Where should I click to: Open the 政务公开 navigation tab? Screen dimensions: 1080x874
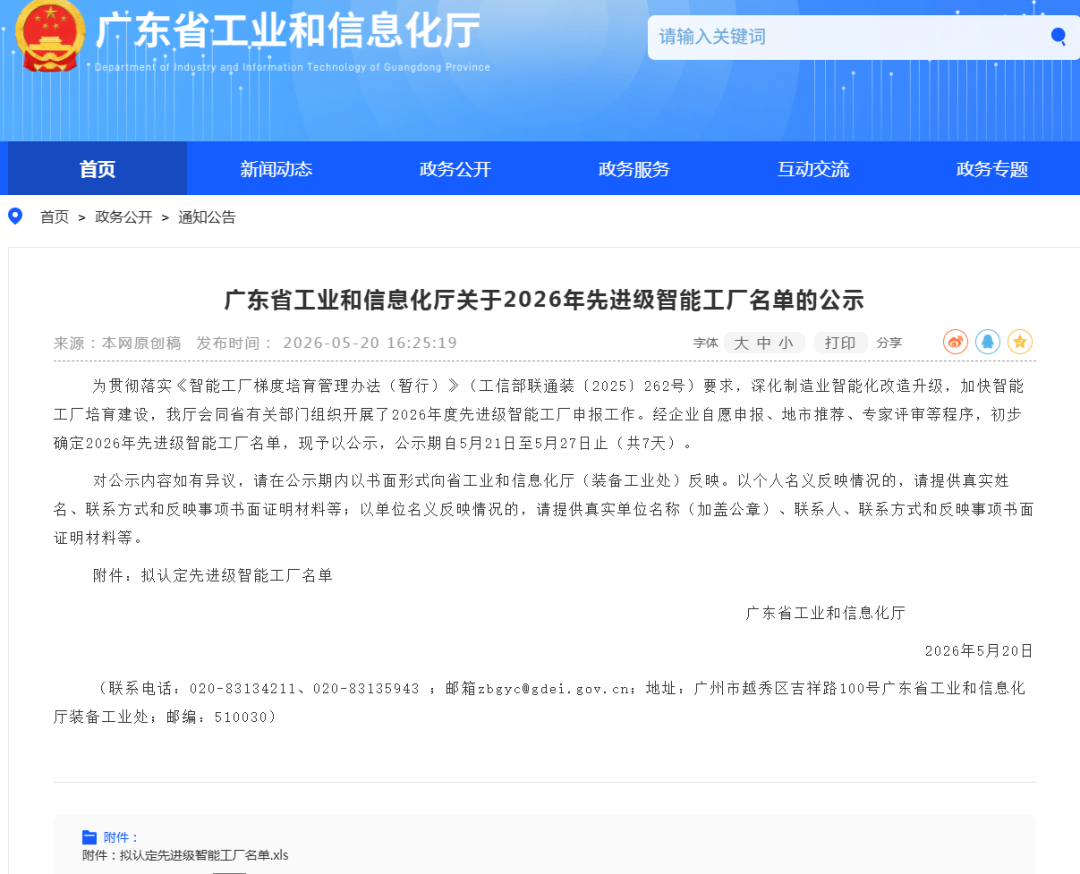coord(455,169)
